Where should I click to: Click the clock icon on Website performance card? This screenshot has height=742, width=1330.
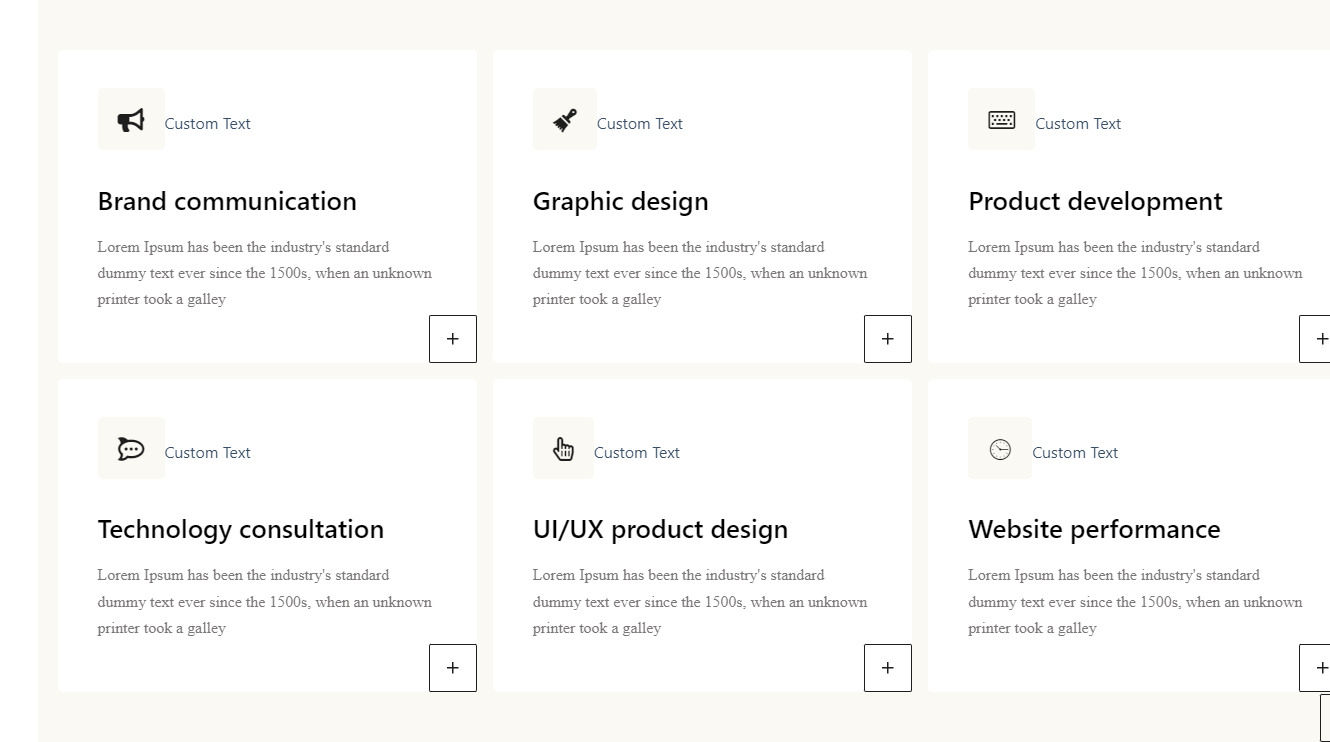(x=1000, y=449)
